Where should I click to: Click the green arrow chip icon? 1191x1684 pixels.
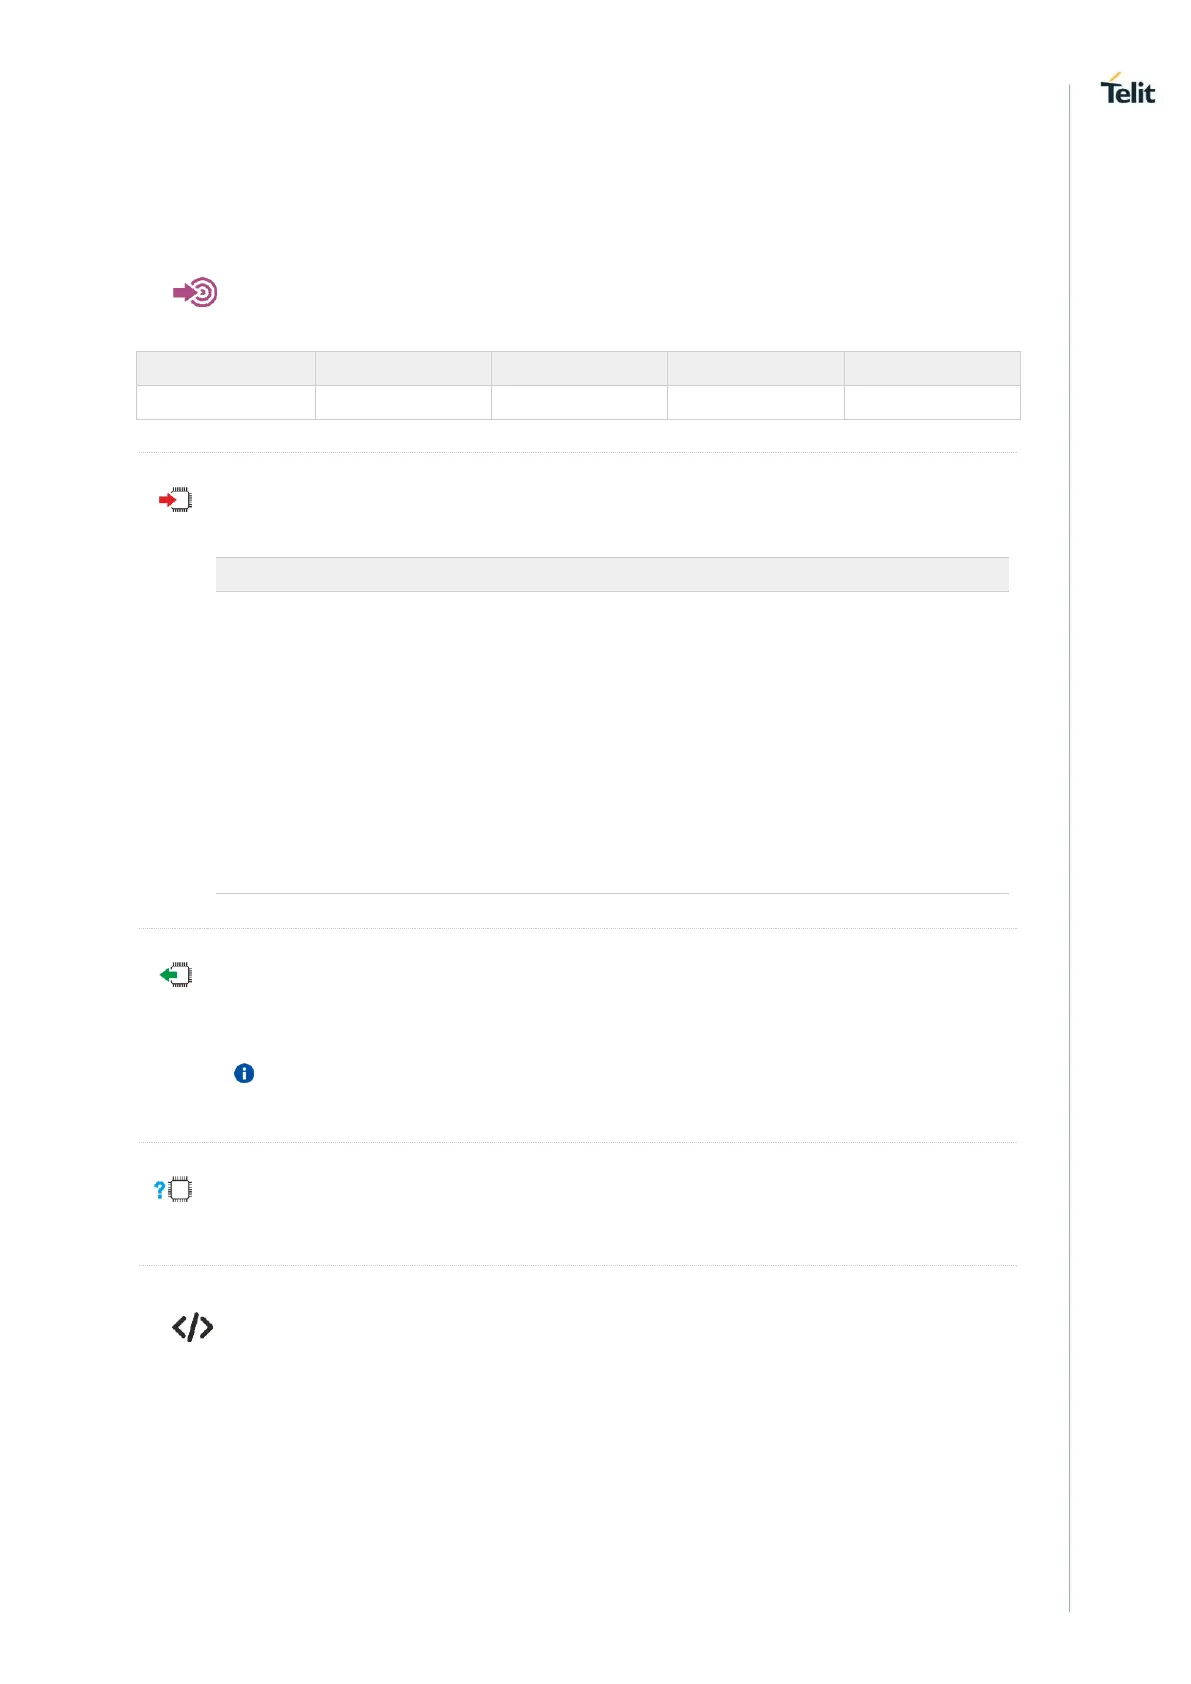pos(176,974)
